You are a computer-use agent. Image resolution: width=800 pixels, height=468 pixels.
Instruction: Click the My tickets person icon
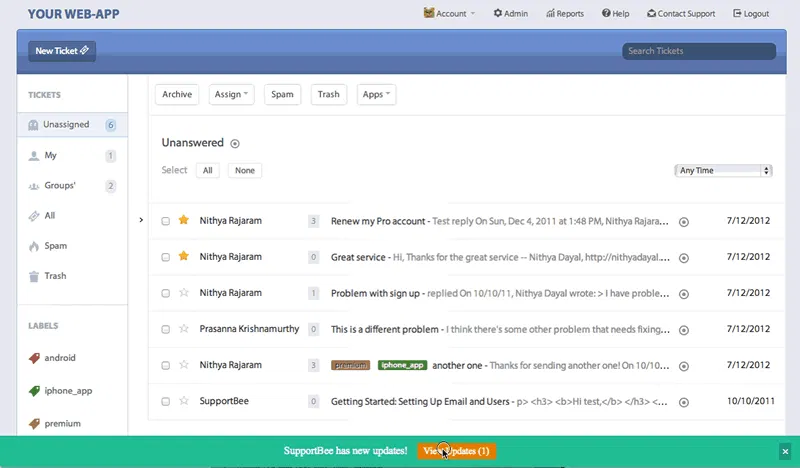[x=34, y=156]
